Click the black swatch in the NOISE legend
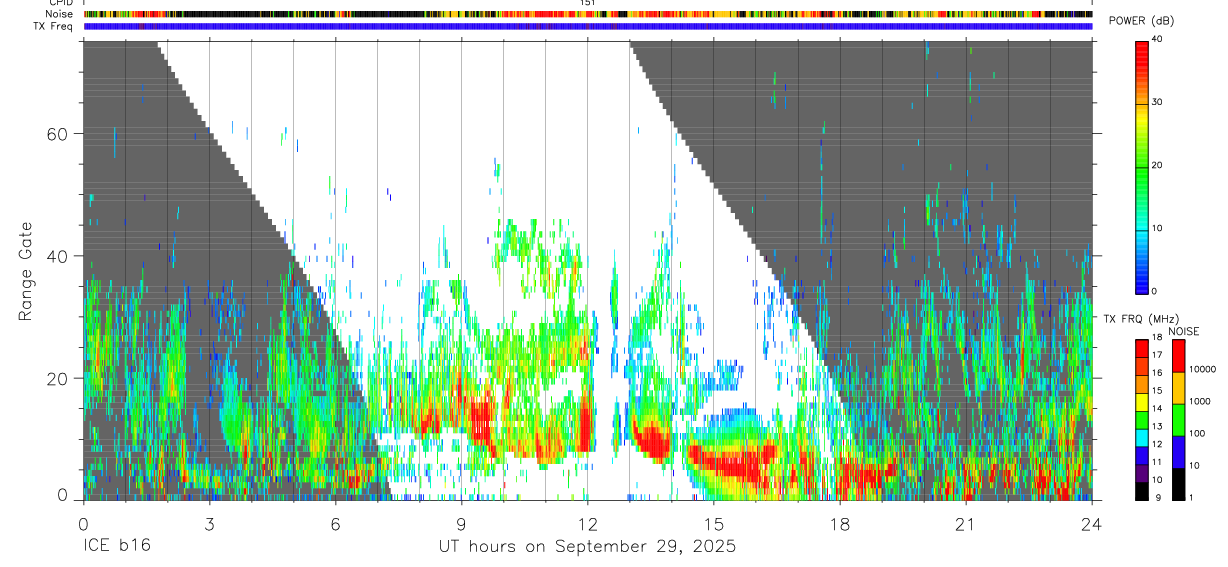1228x567 pixels. tap(1178, 484)
